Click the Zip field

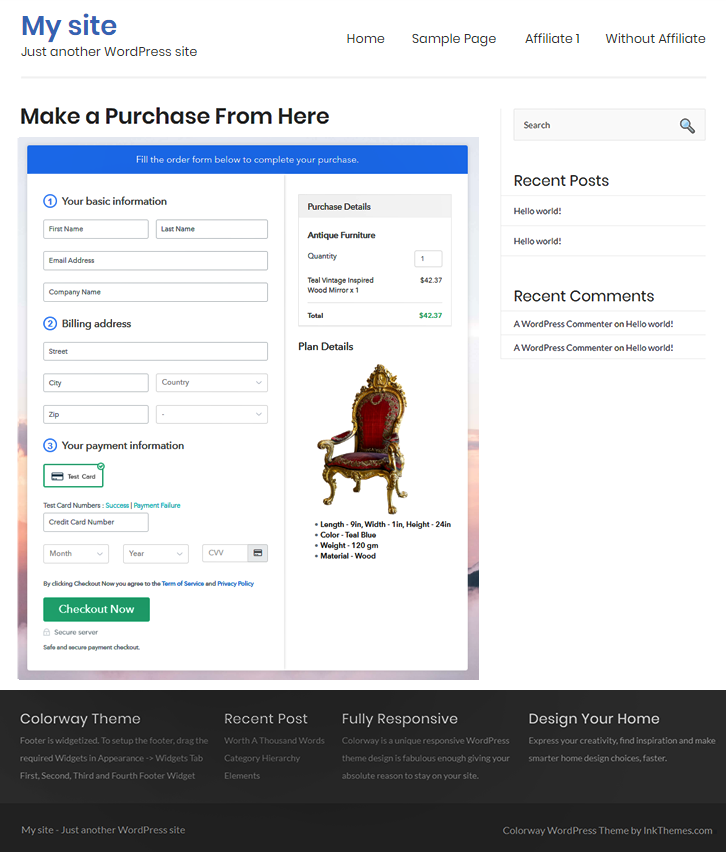coord(96,415)
